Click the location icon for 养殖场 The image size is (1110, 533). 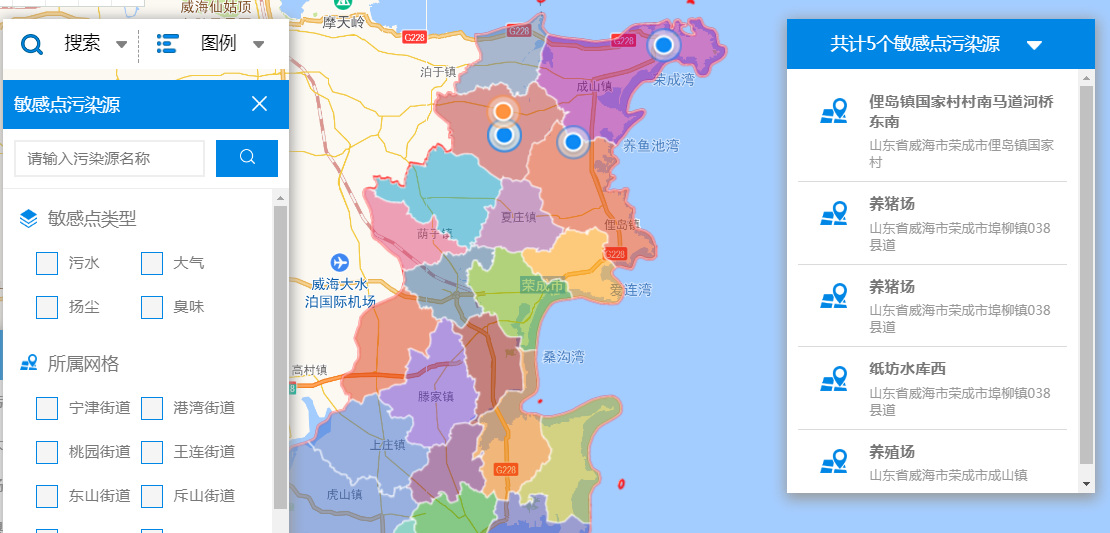834,462
